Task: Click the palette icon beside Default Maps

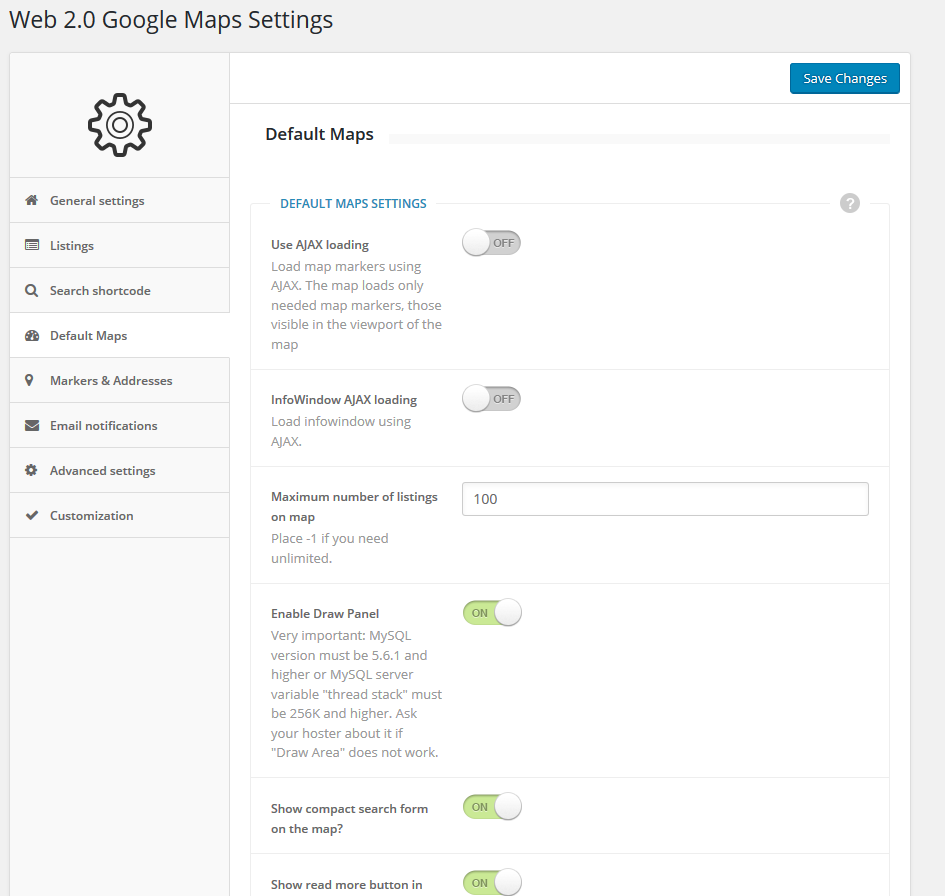Action: 31,336
